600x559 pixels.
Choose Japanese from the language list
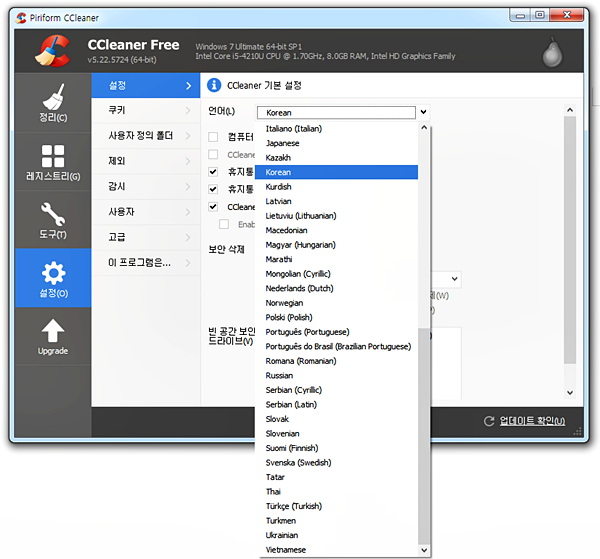[336, 143]
